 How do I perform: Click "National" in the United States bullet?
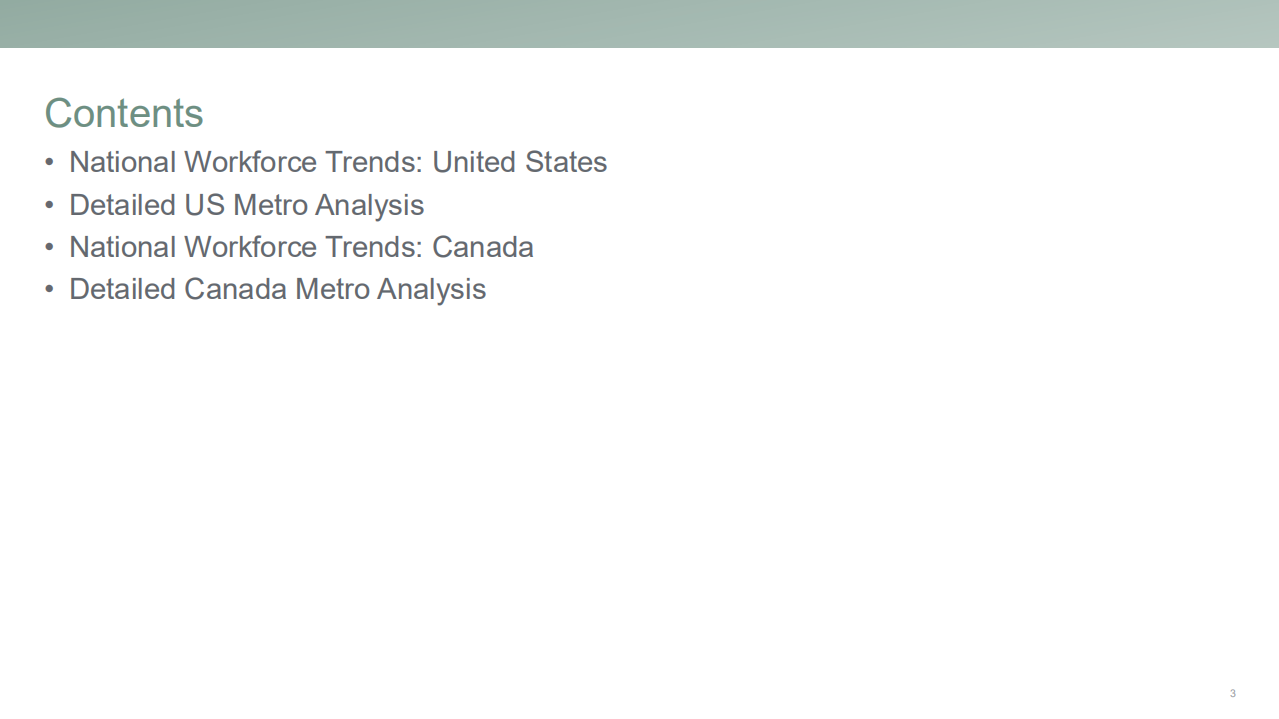[x=122, y=162]
